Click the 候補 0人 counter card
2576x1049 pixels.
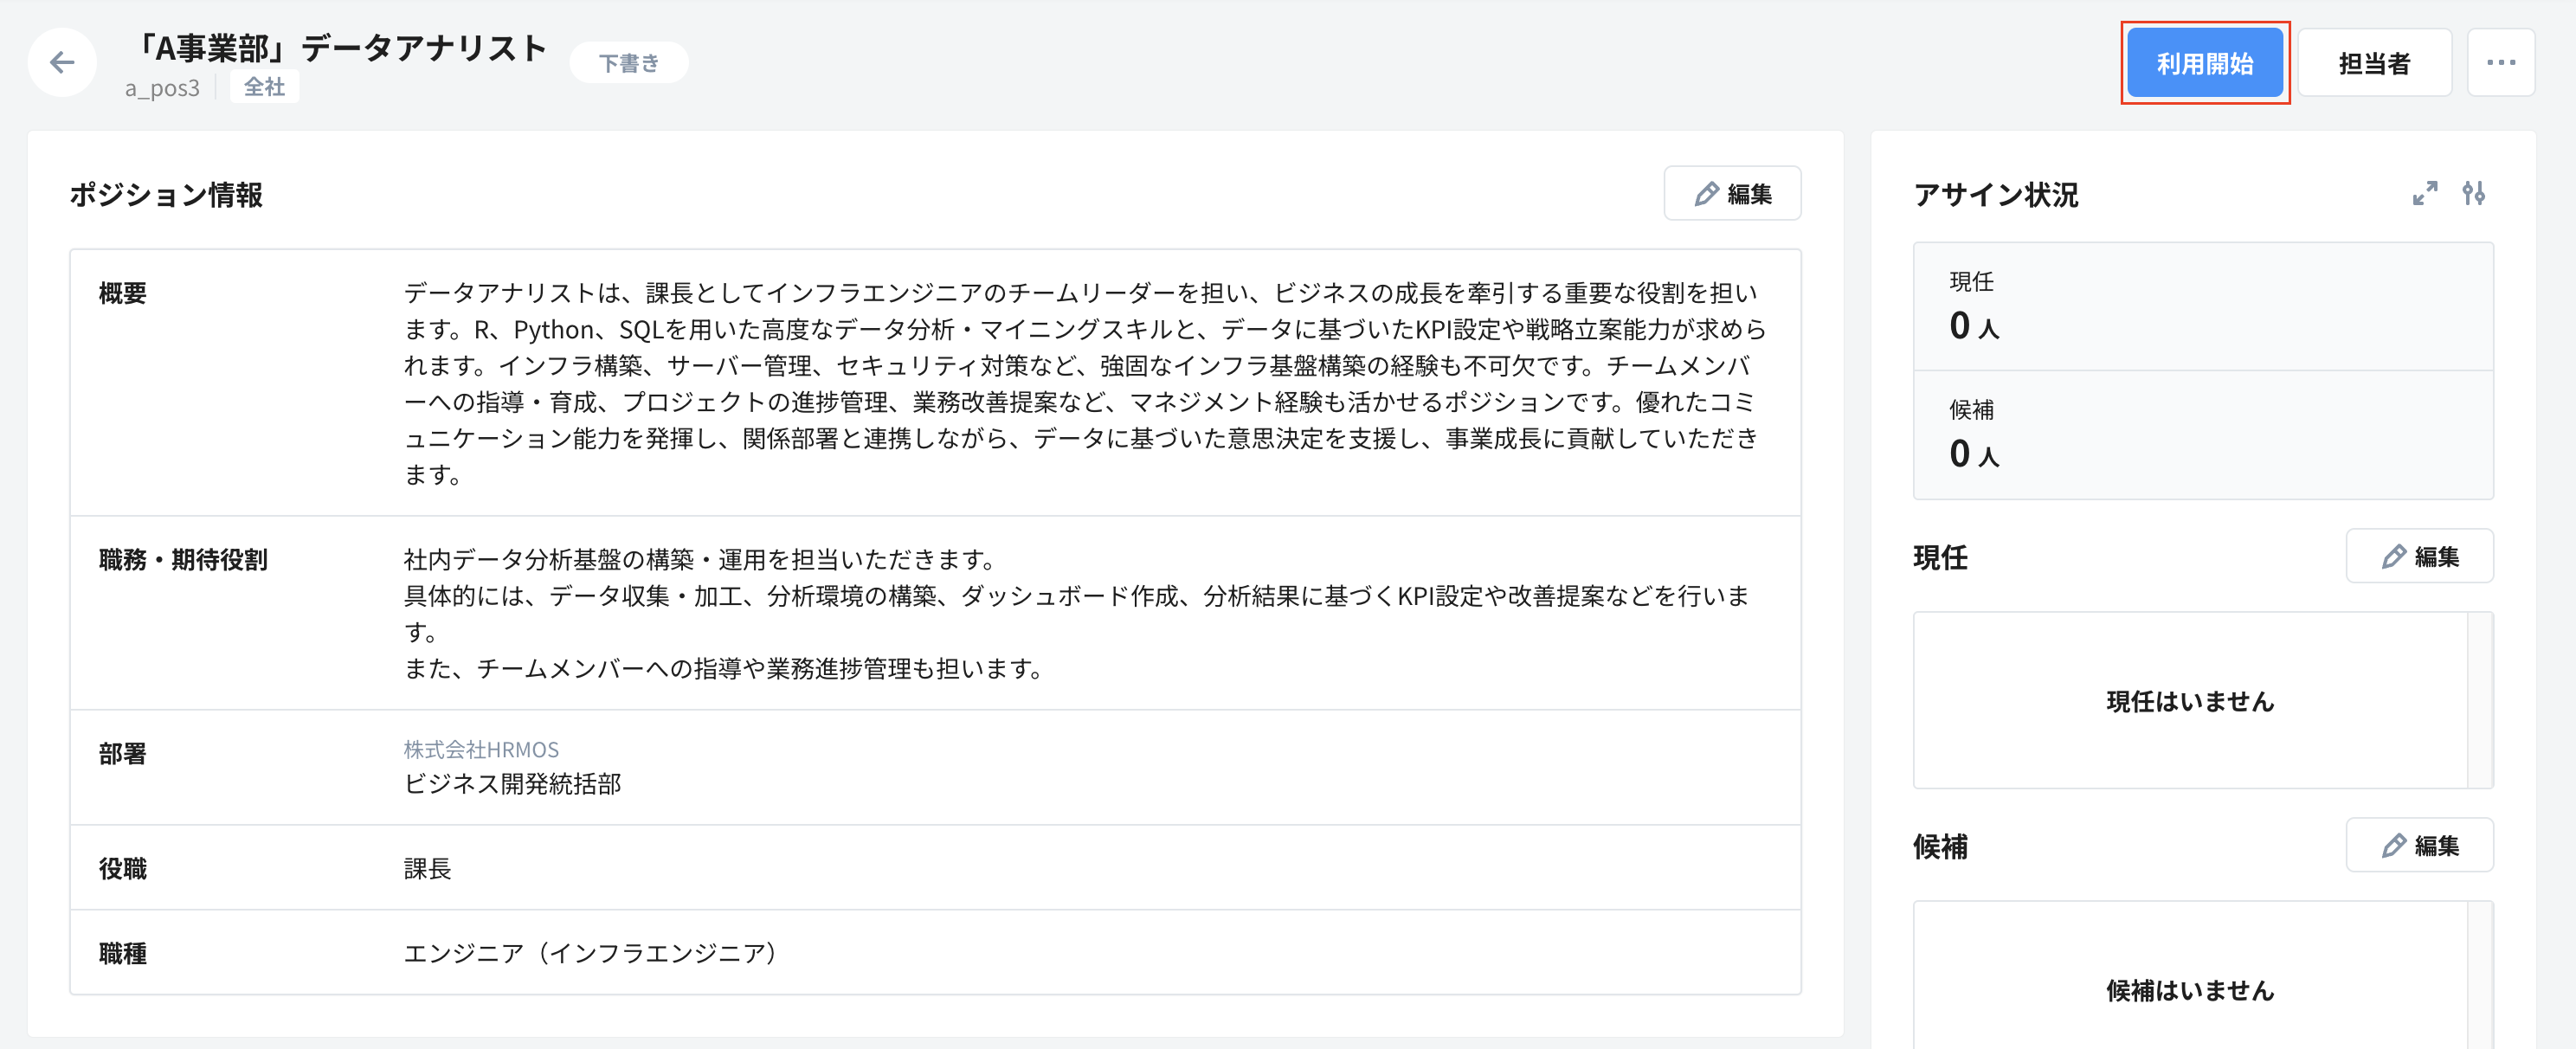(x=2202, y=437)
